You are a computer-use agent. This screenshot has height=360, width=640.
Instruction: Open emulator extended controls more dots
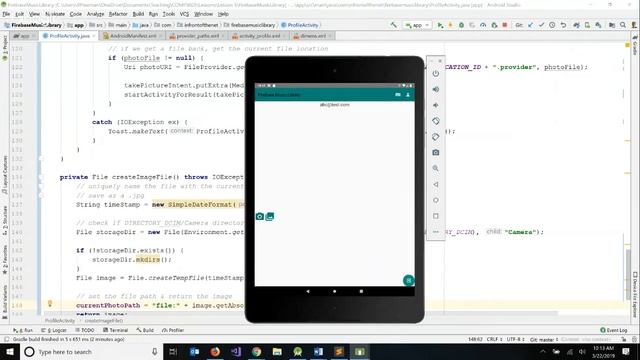436,232
